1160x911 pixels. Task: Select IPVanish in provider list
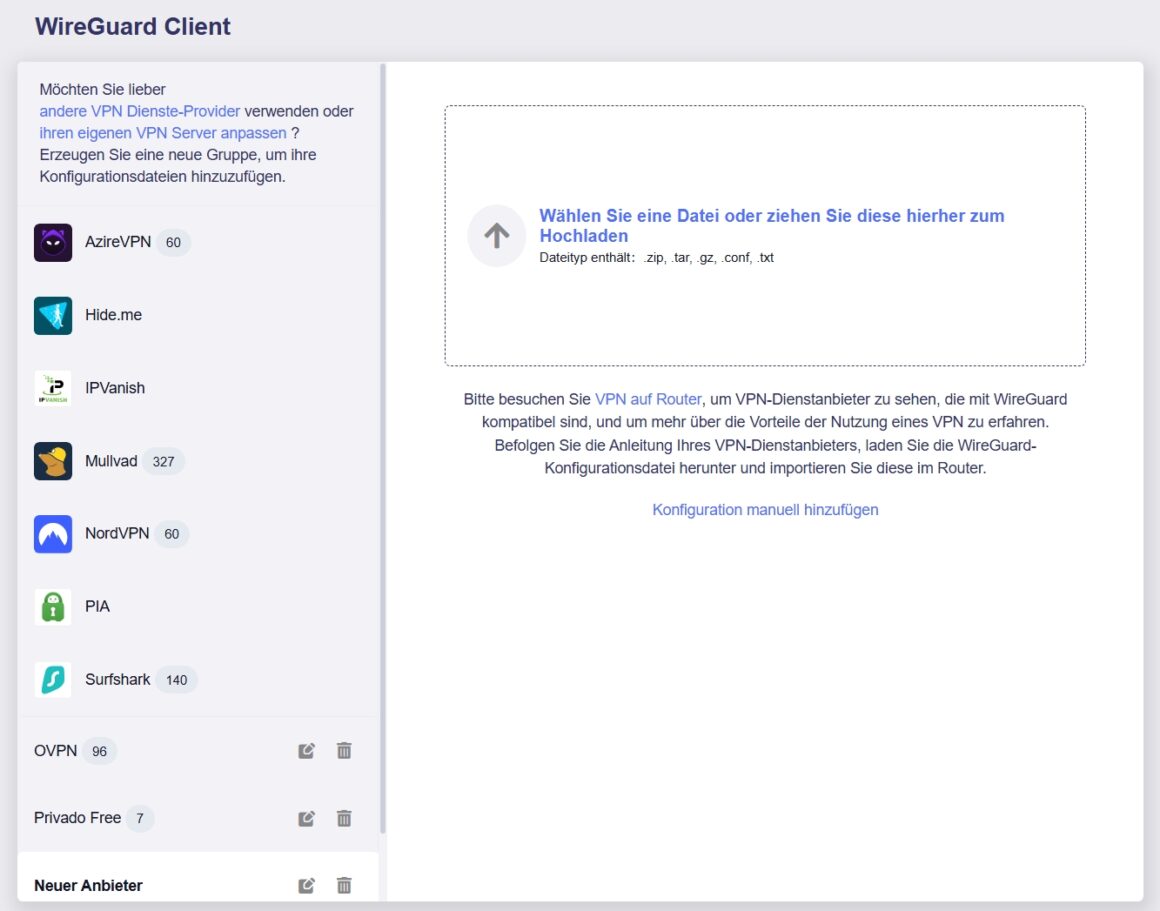coord(198,389)
